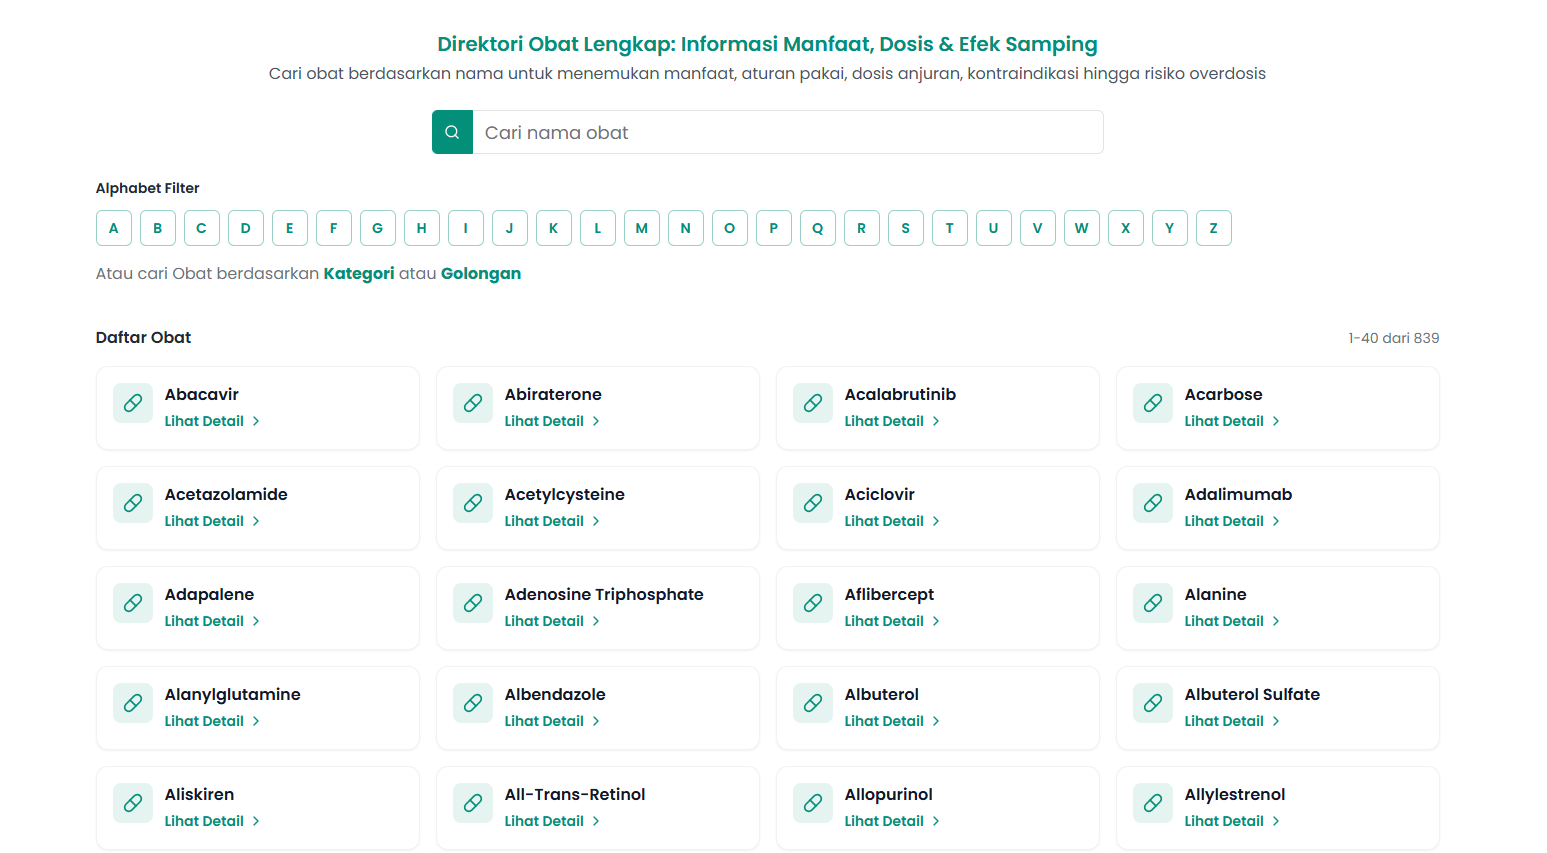Click the chevron after Aciclovir Lihat Detail
This screenshot has width=1547, height=853.
coord(936,521)
